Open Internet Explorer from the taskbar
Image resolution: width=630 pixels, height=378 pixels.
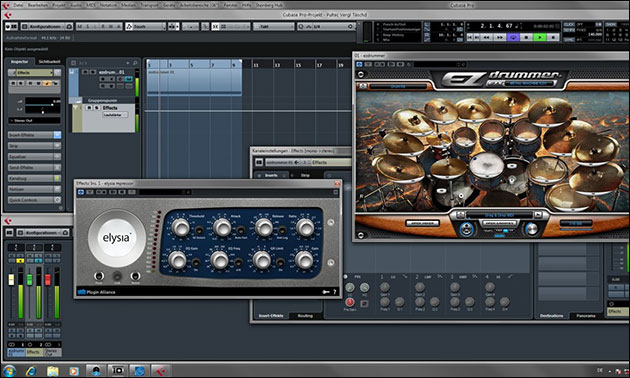tap(31, 371)
